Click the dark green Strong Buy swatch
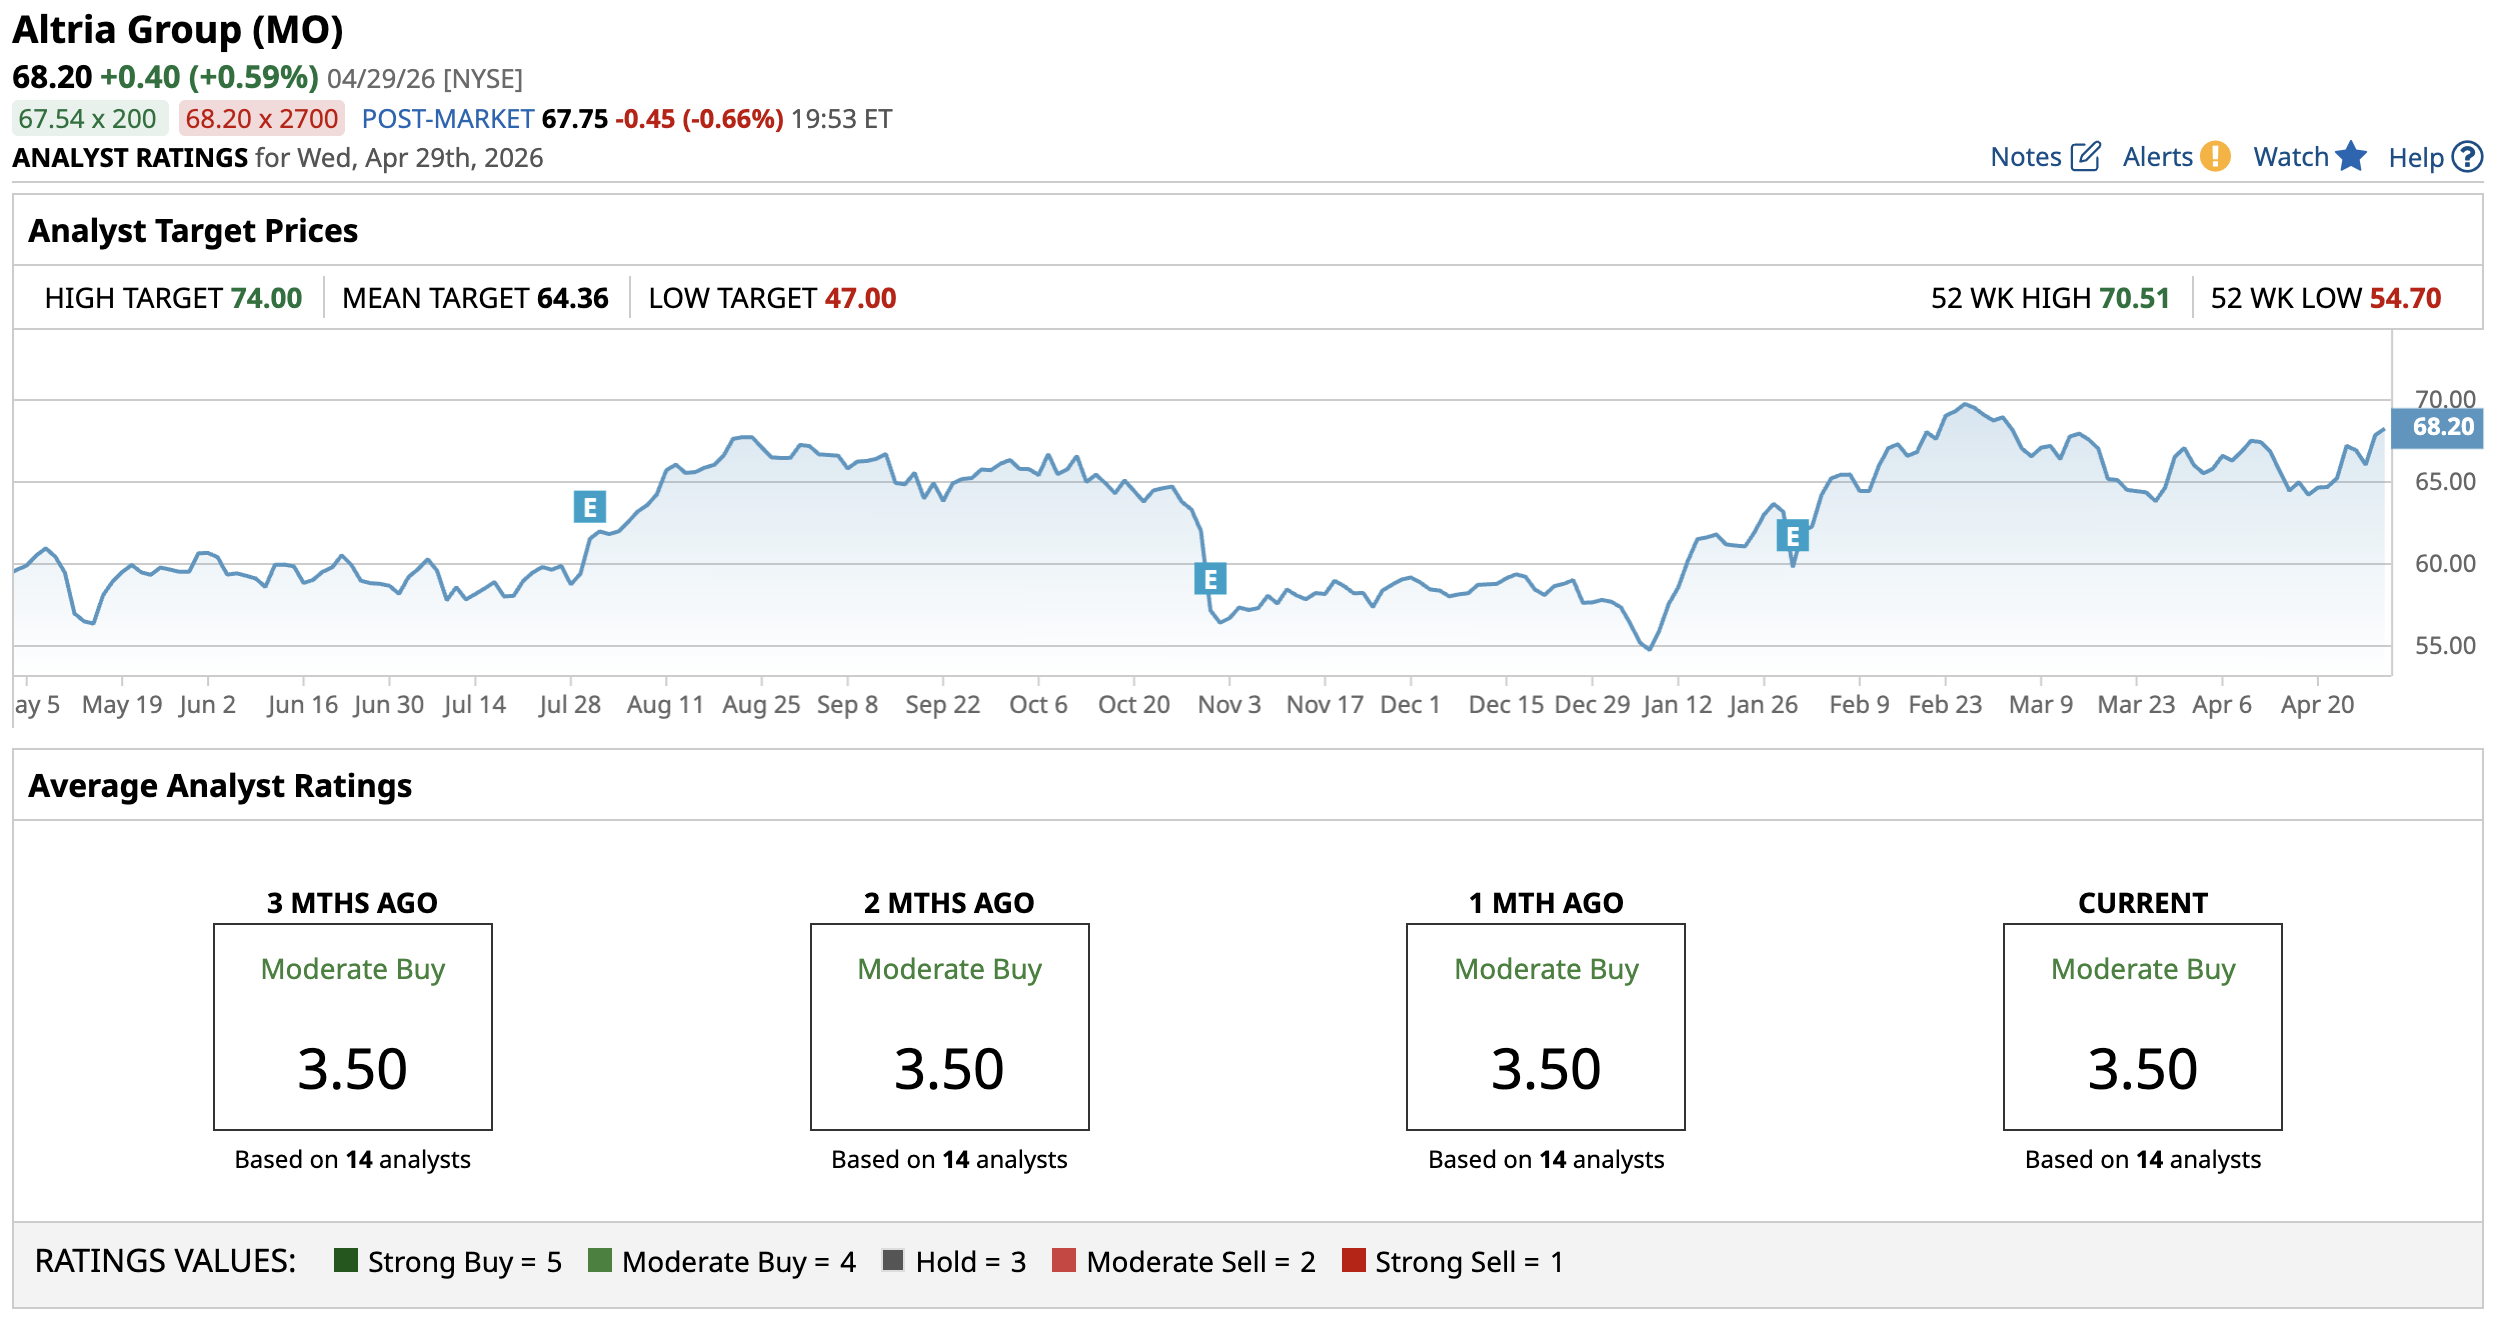The image size is (2500, 1328). 346,1260
